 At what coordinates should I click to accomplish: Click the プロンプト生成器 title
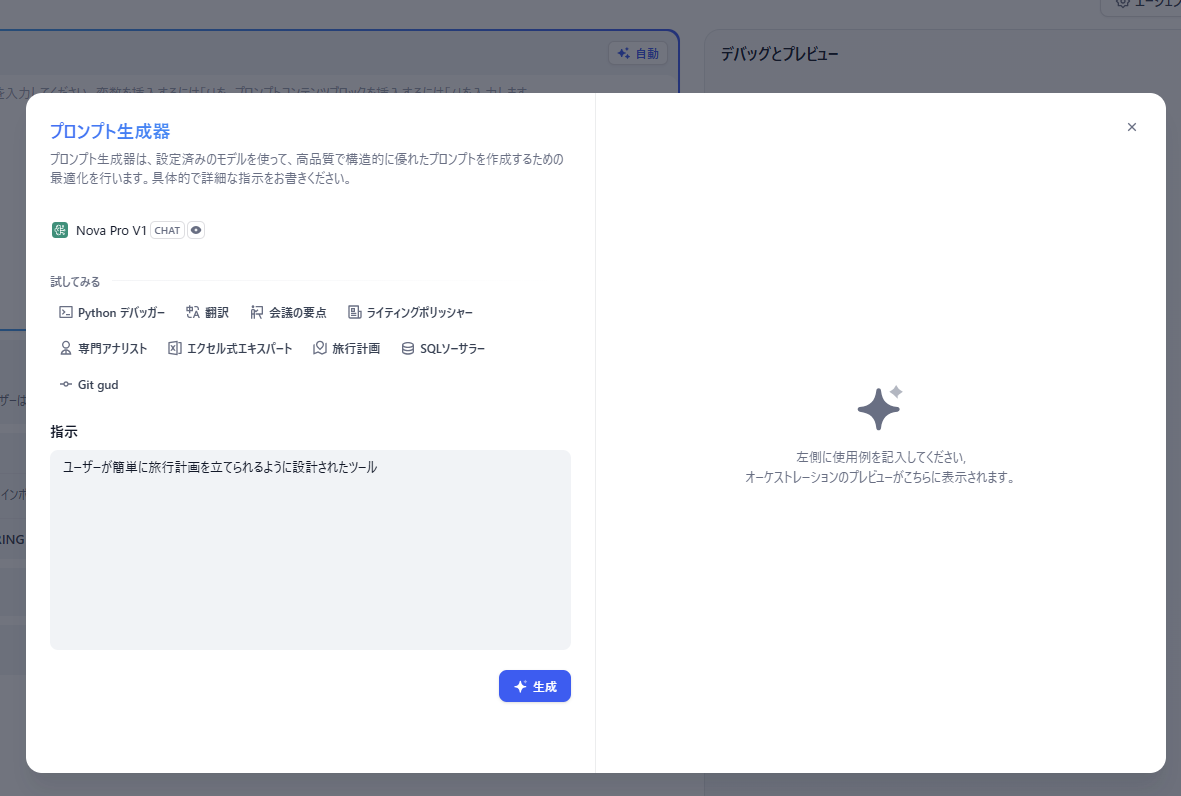[110, 131]
